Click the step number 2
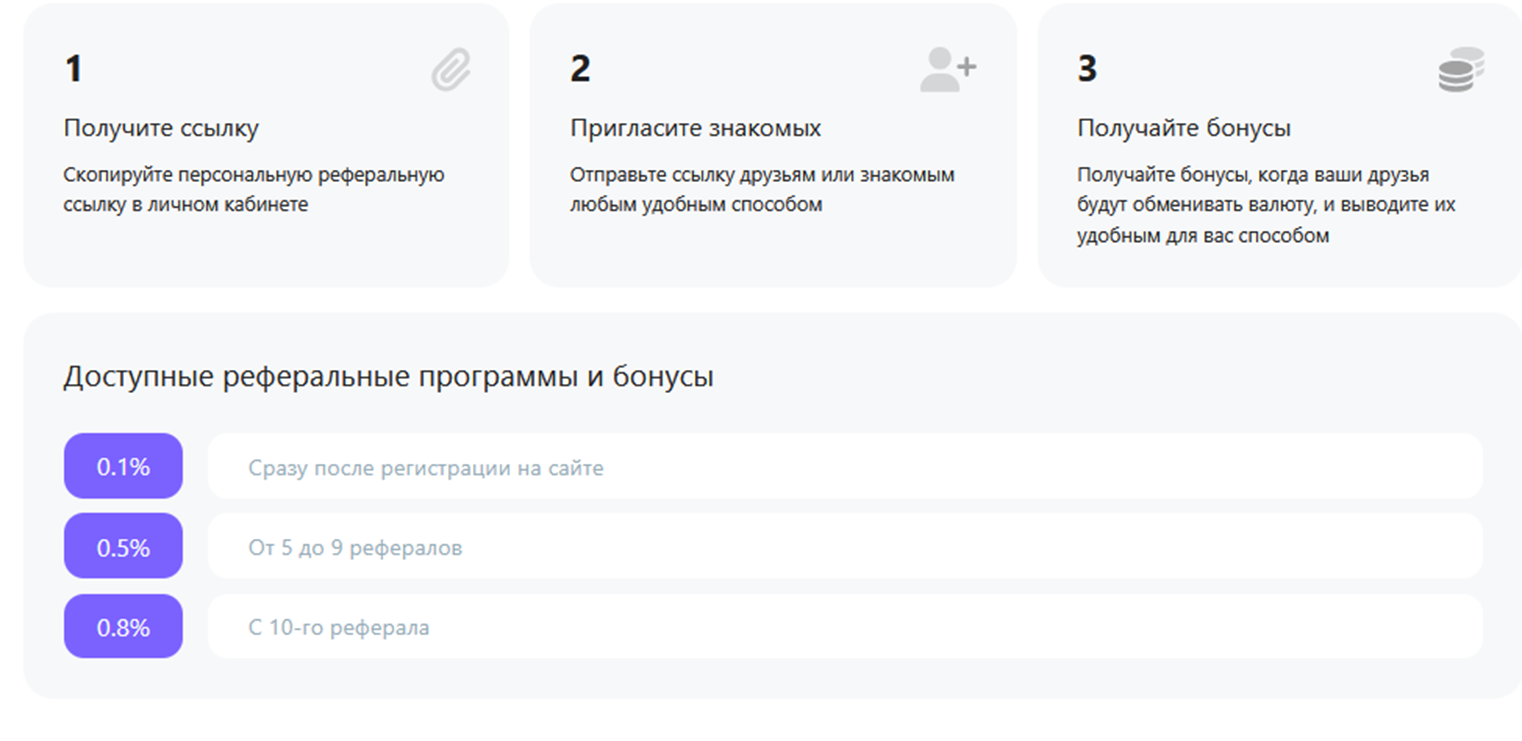The width and height of the screenshot is (1522, 741). 580,70
